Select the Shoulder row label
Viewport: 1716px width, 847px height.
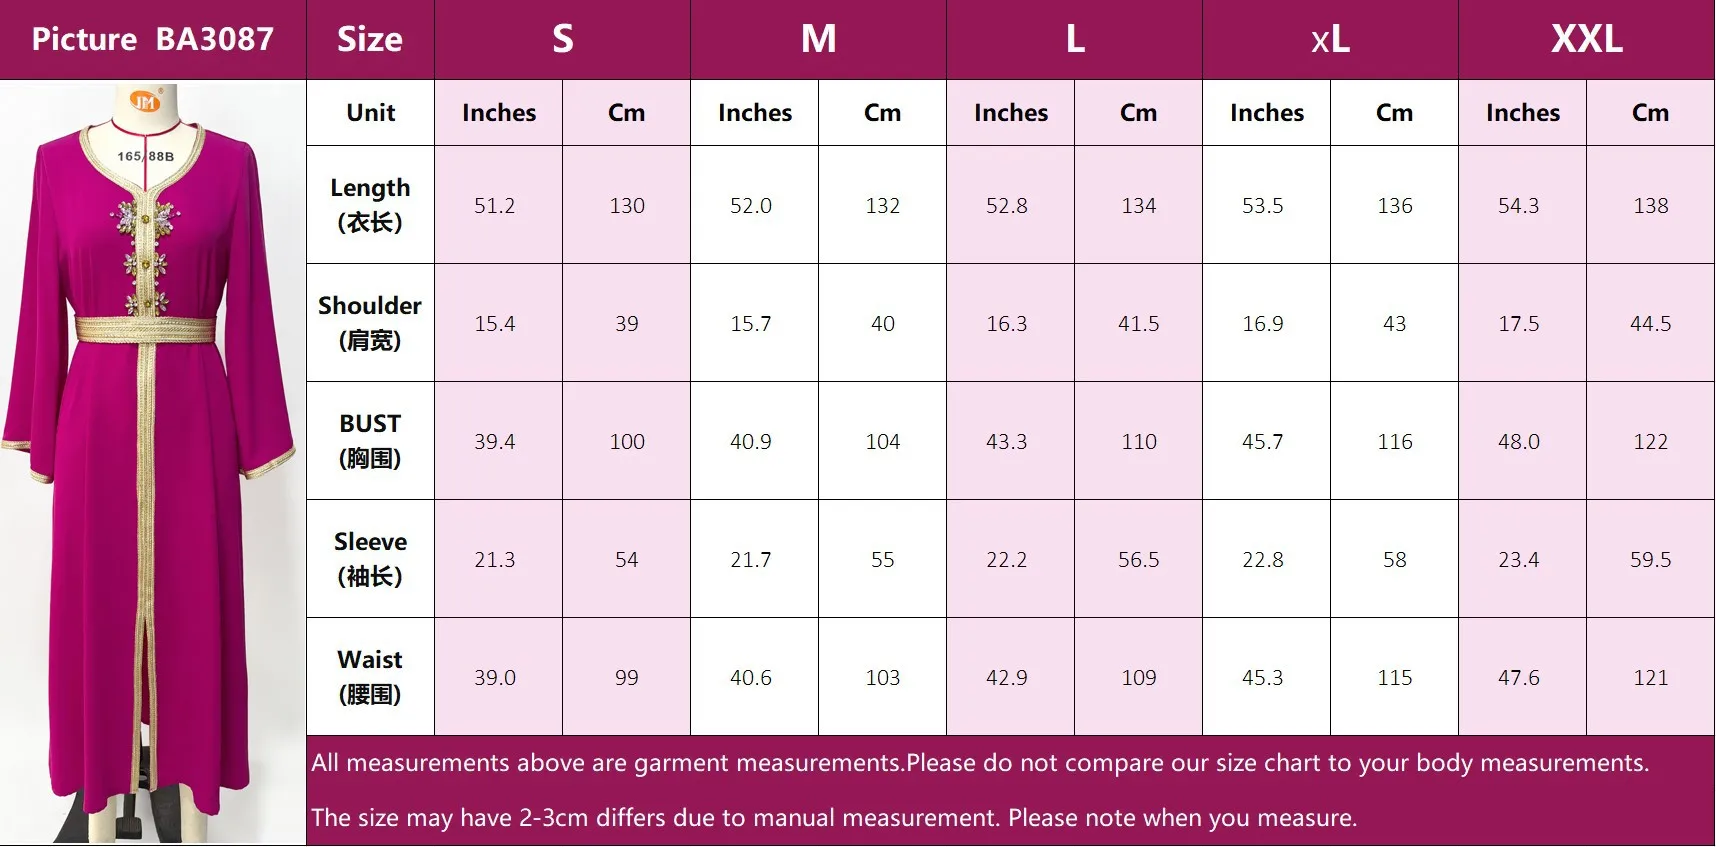click(370, 323)
